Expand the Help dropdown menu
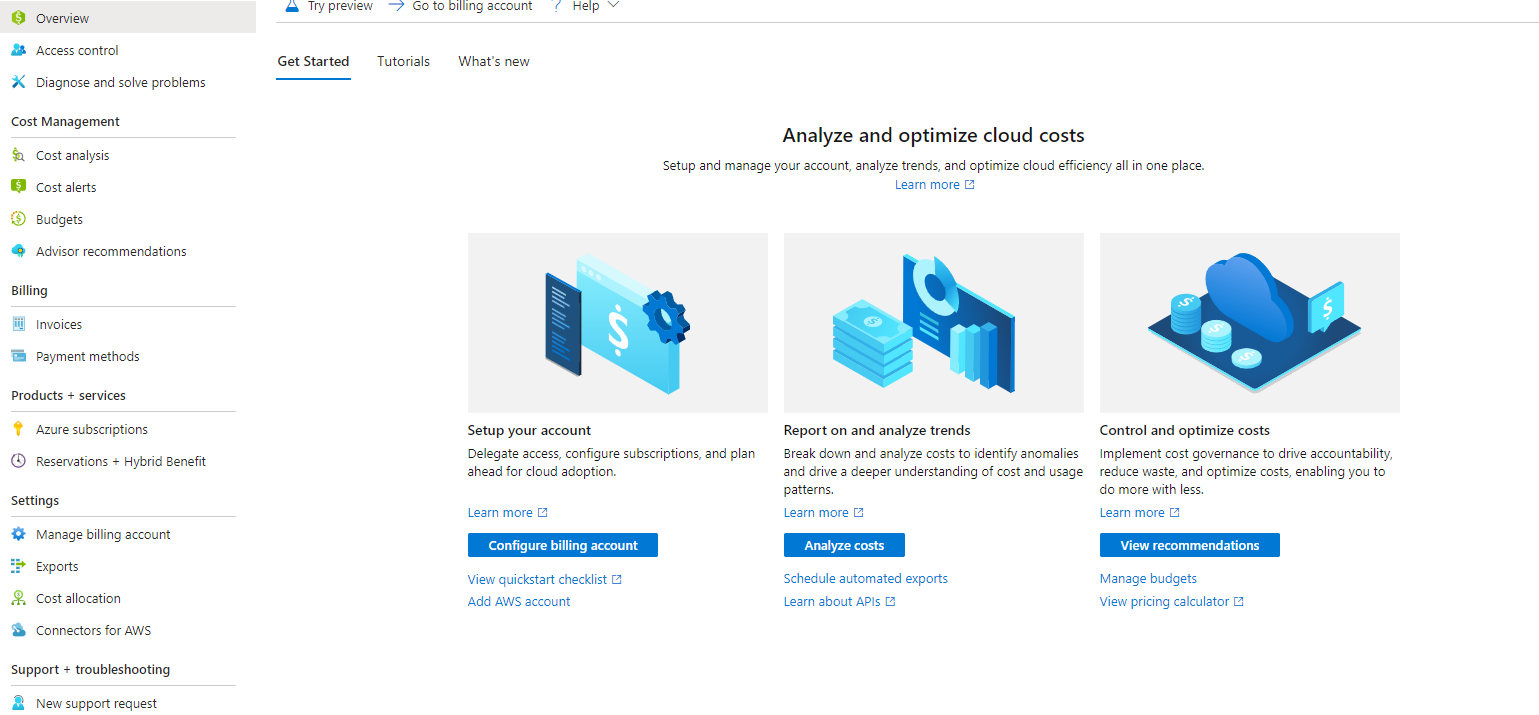The height and width of the screenshot is (715, 1539). tap(599, 6)
